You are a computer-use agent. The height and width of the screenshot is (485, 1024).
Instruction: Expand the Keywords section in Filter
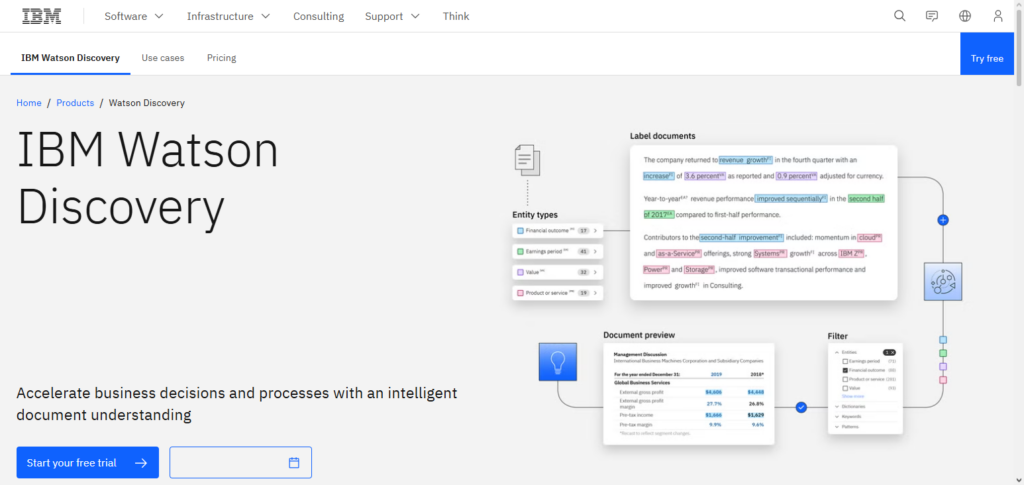(837, 416)
